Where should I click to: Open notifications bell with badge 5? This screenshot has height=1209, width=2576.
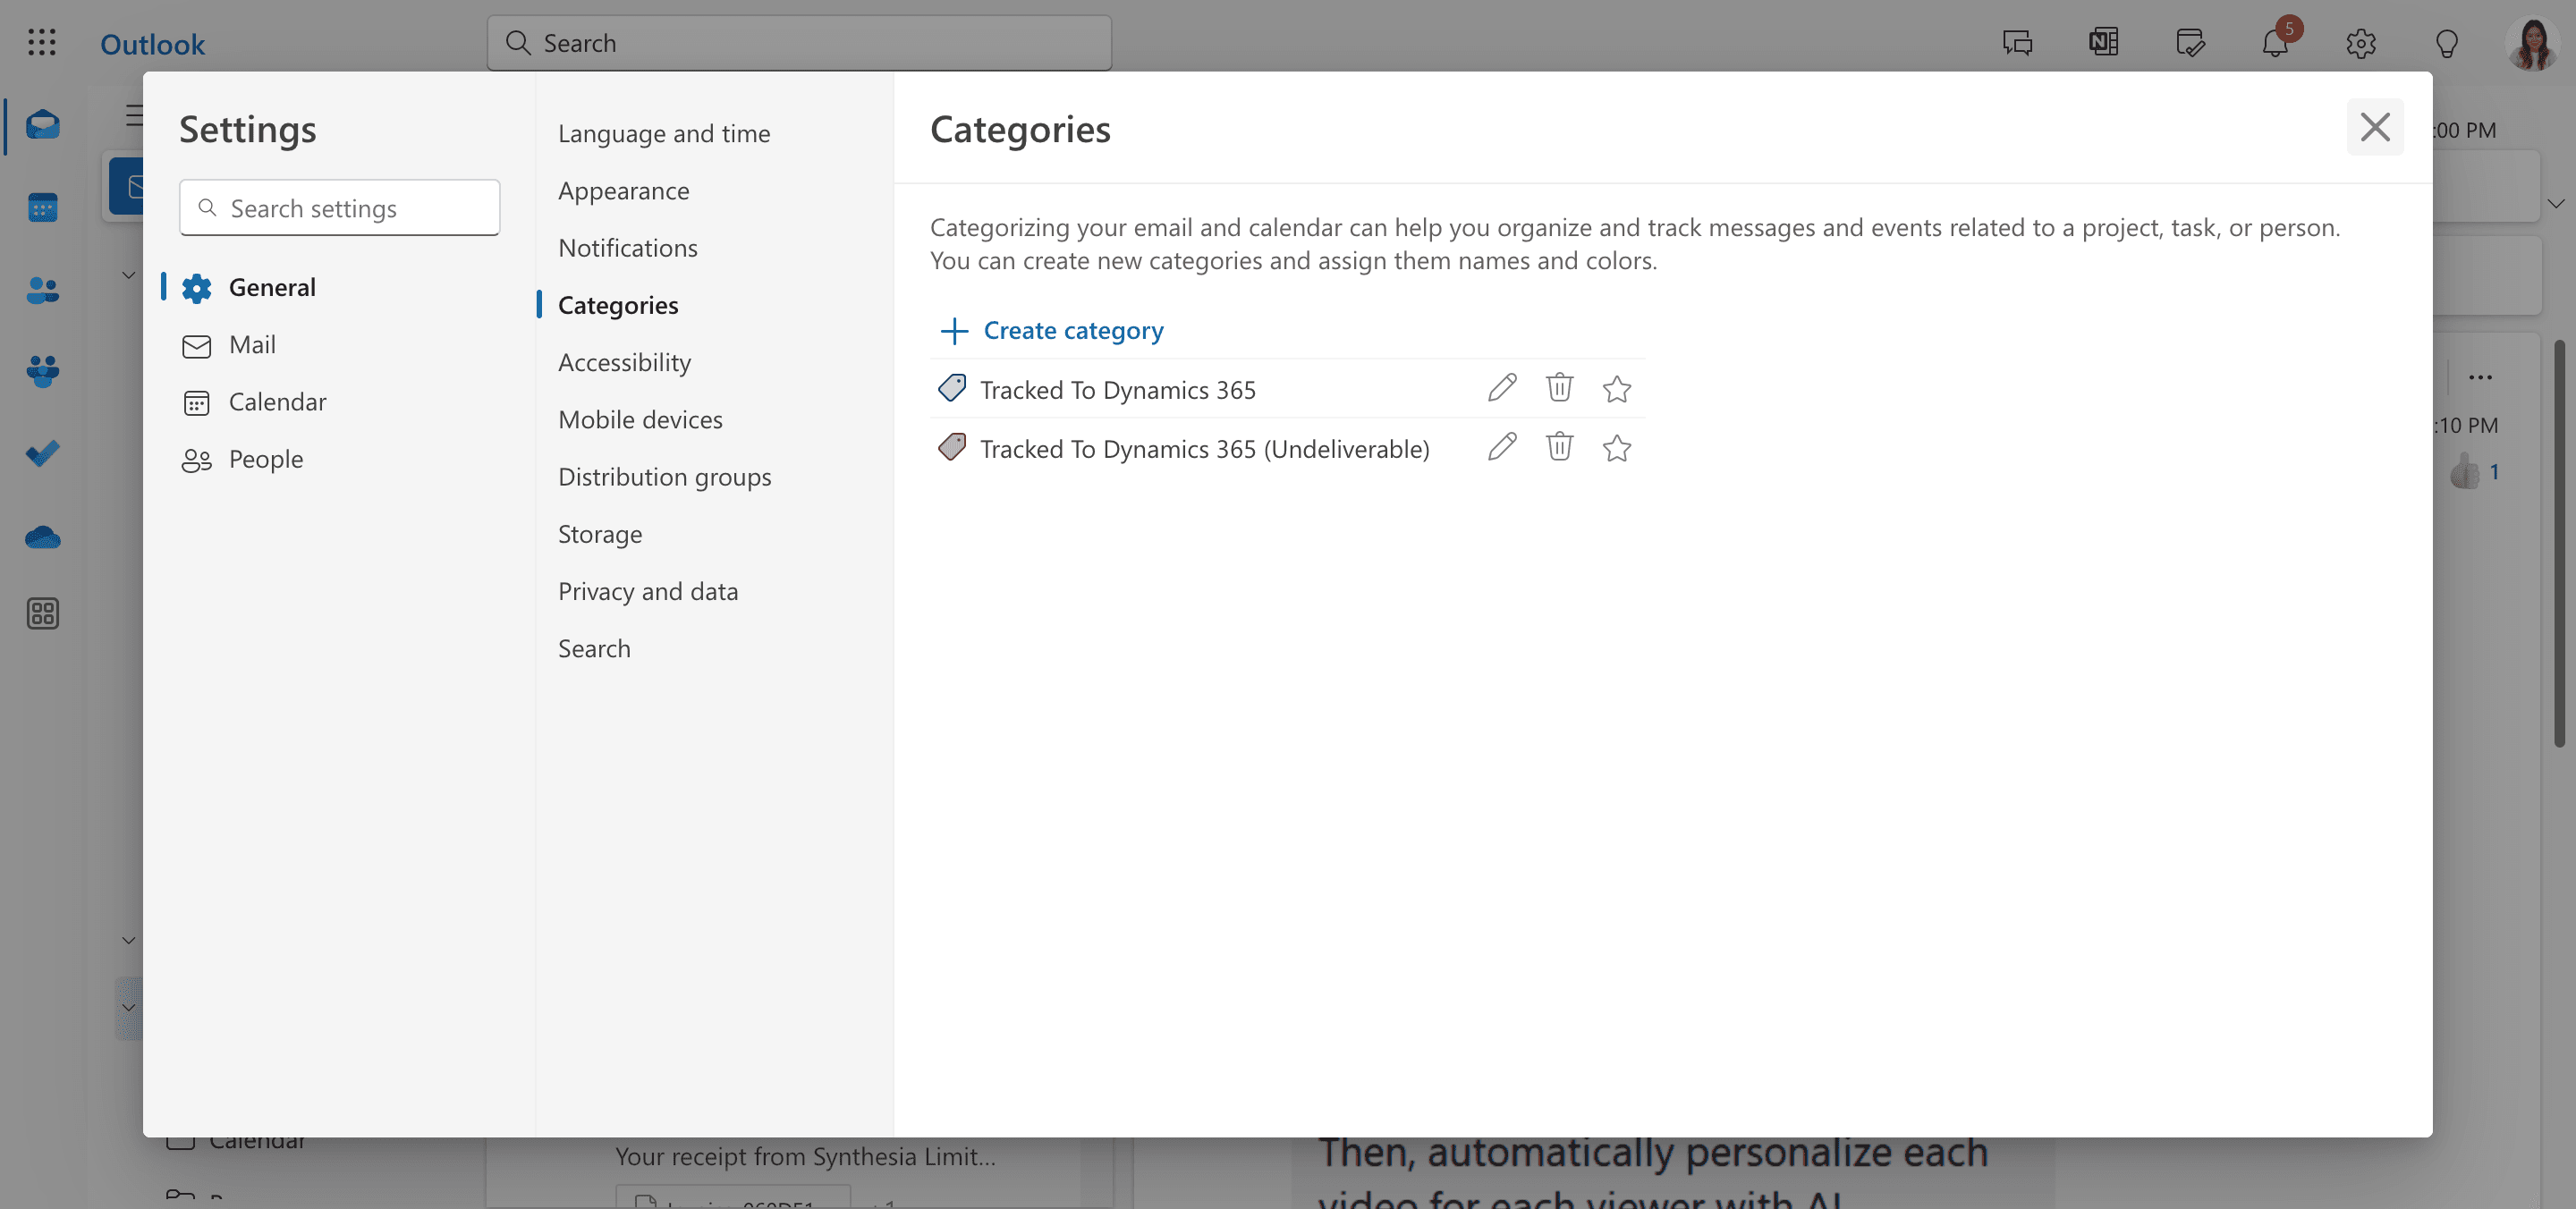click(2276, 43)
